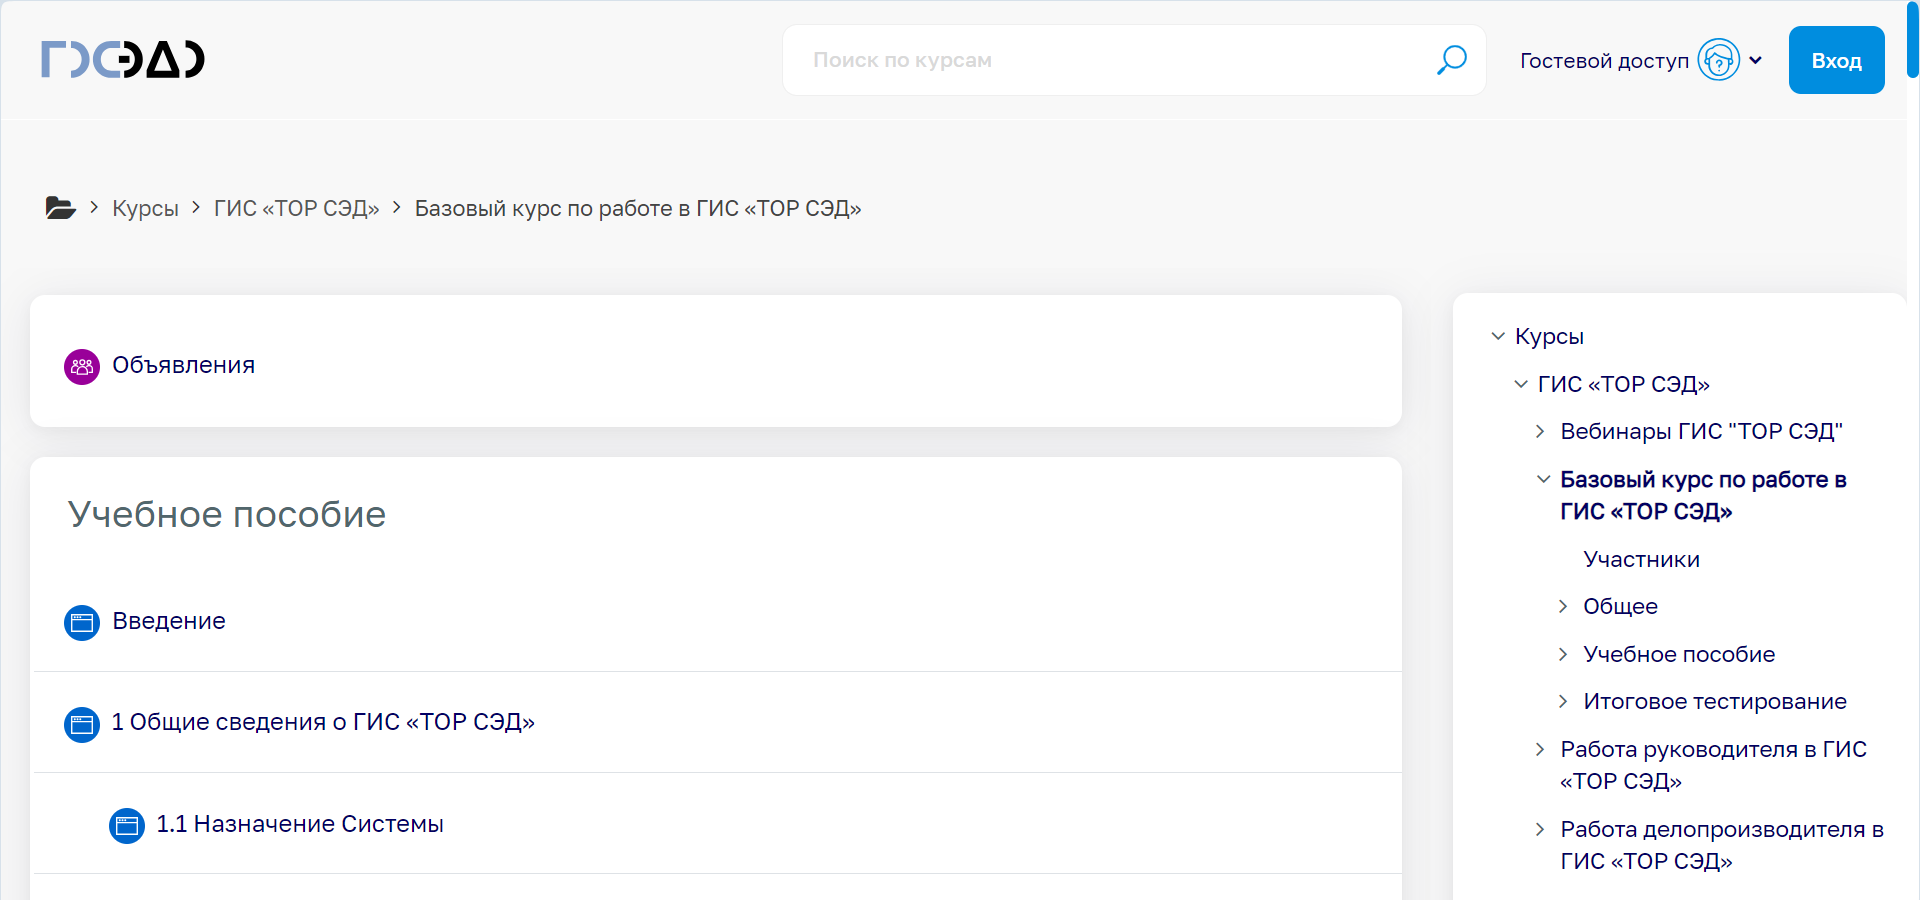The image size is (1920, 900).
Task: Open the guest access dropdown arrow
Action: [x=1756, y=60]
